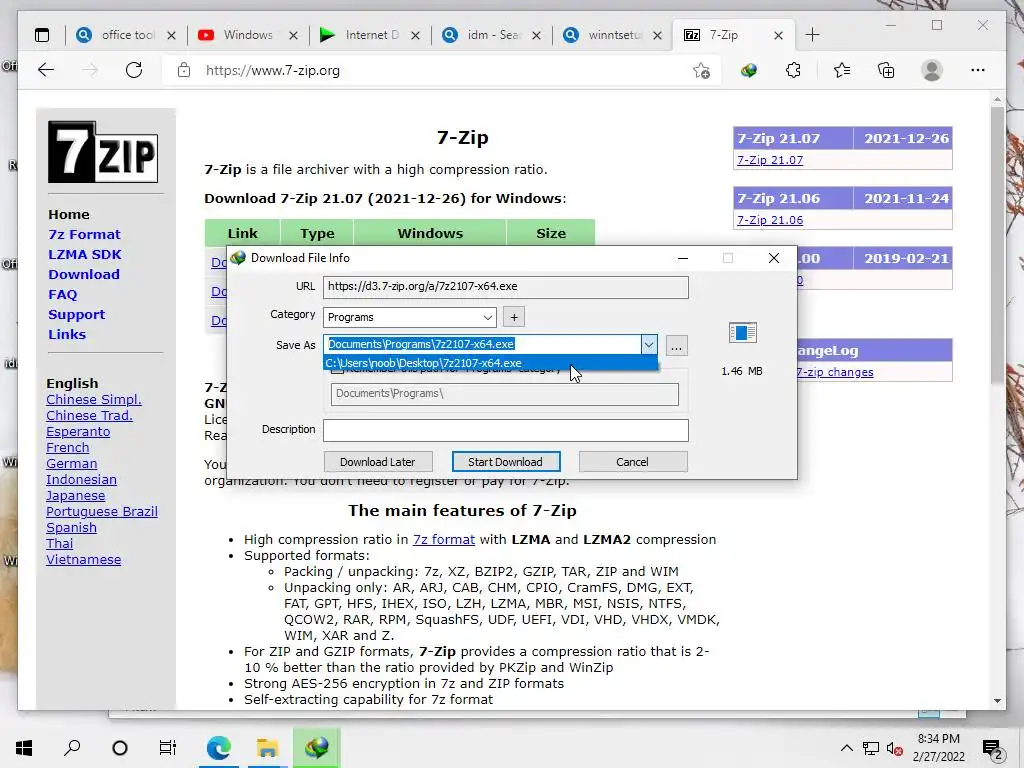Open the Support sidebar link

click(x=76, y=315)
